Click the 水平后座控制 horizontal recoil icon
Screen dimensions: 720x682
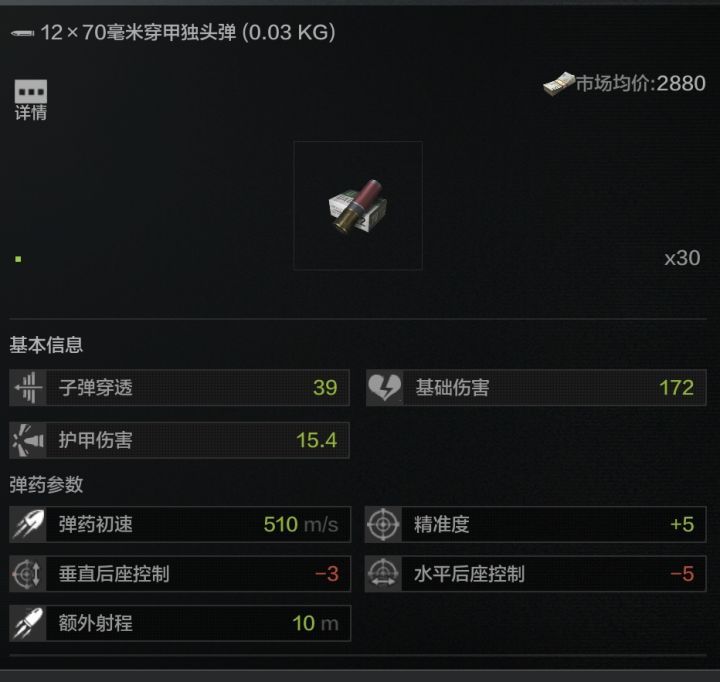tap(383, 574)
